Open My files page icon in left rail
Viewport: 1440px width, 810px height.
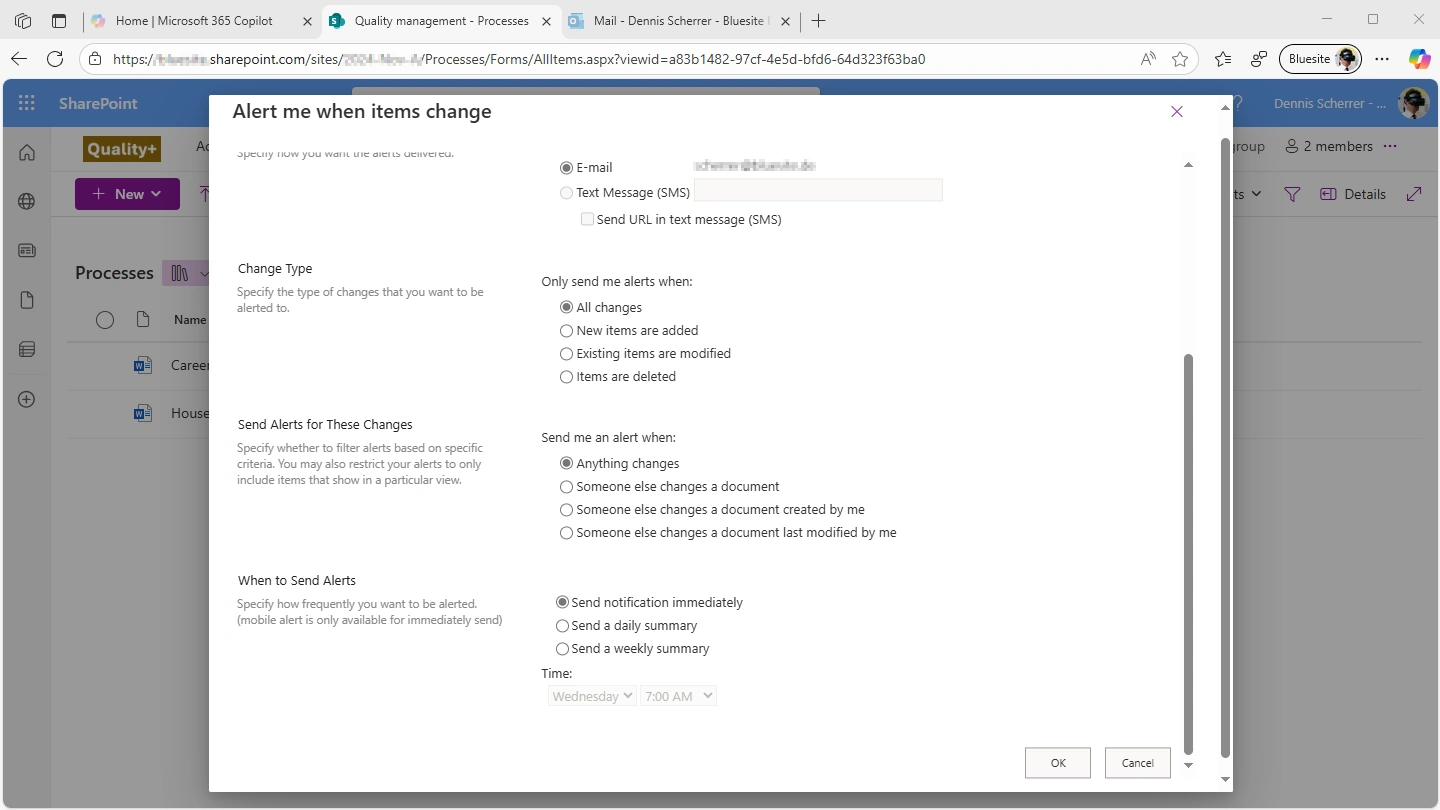tap(27, 300)
